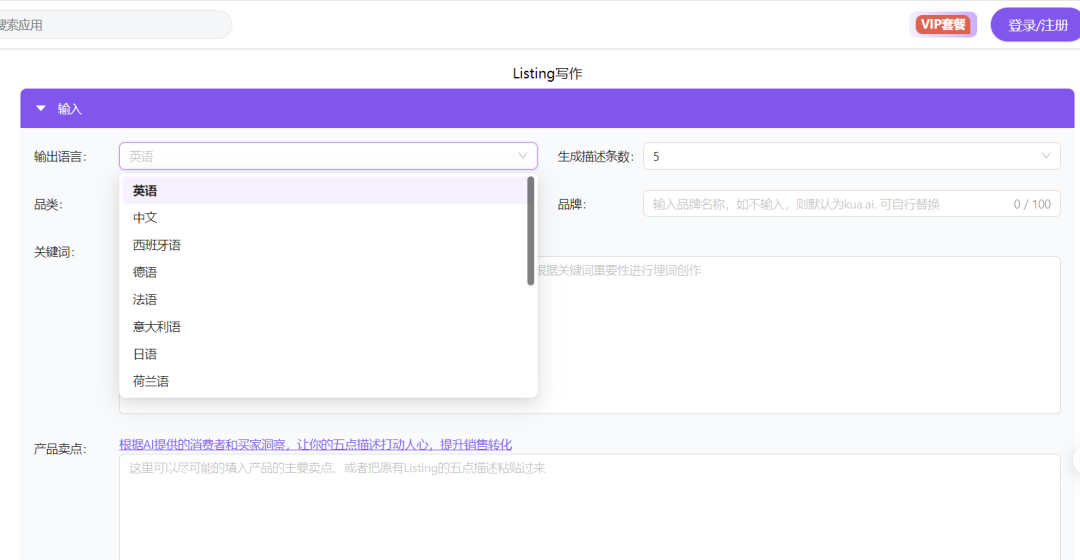Image resolution: width=1080 pixels, height=560 pixels.
Task: Choose 中文 as output language
Action: click(324, 218)
